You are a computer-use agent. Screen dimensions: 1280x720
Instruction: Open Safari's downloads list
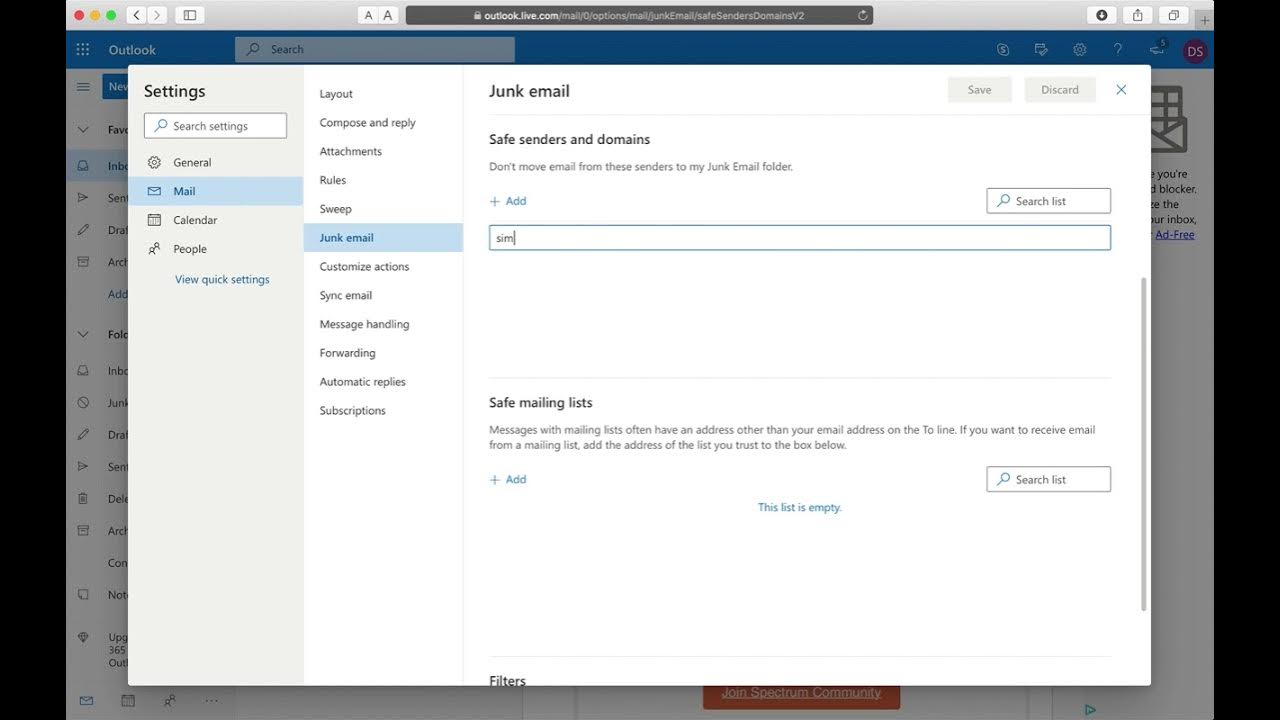[1101, 15]
